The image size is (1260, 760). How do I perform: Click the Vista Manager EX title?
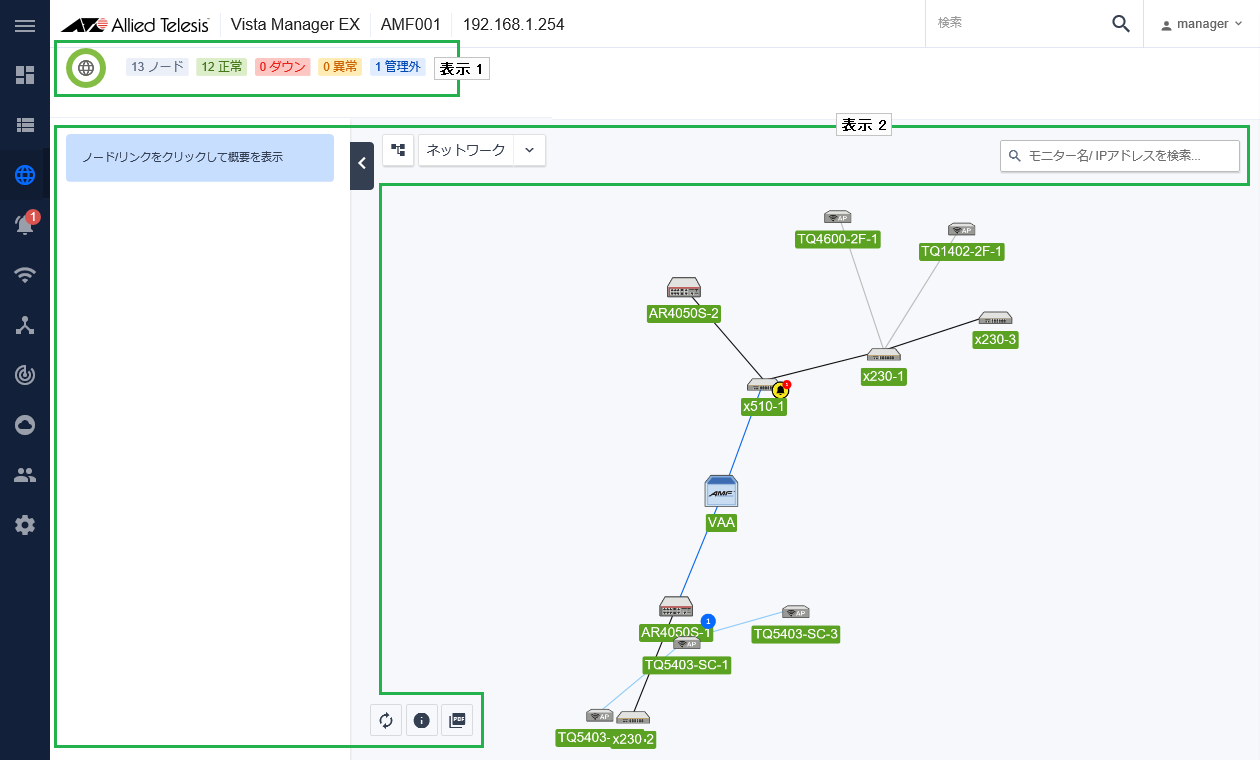pos(295,24)
